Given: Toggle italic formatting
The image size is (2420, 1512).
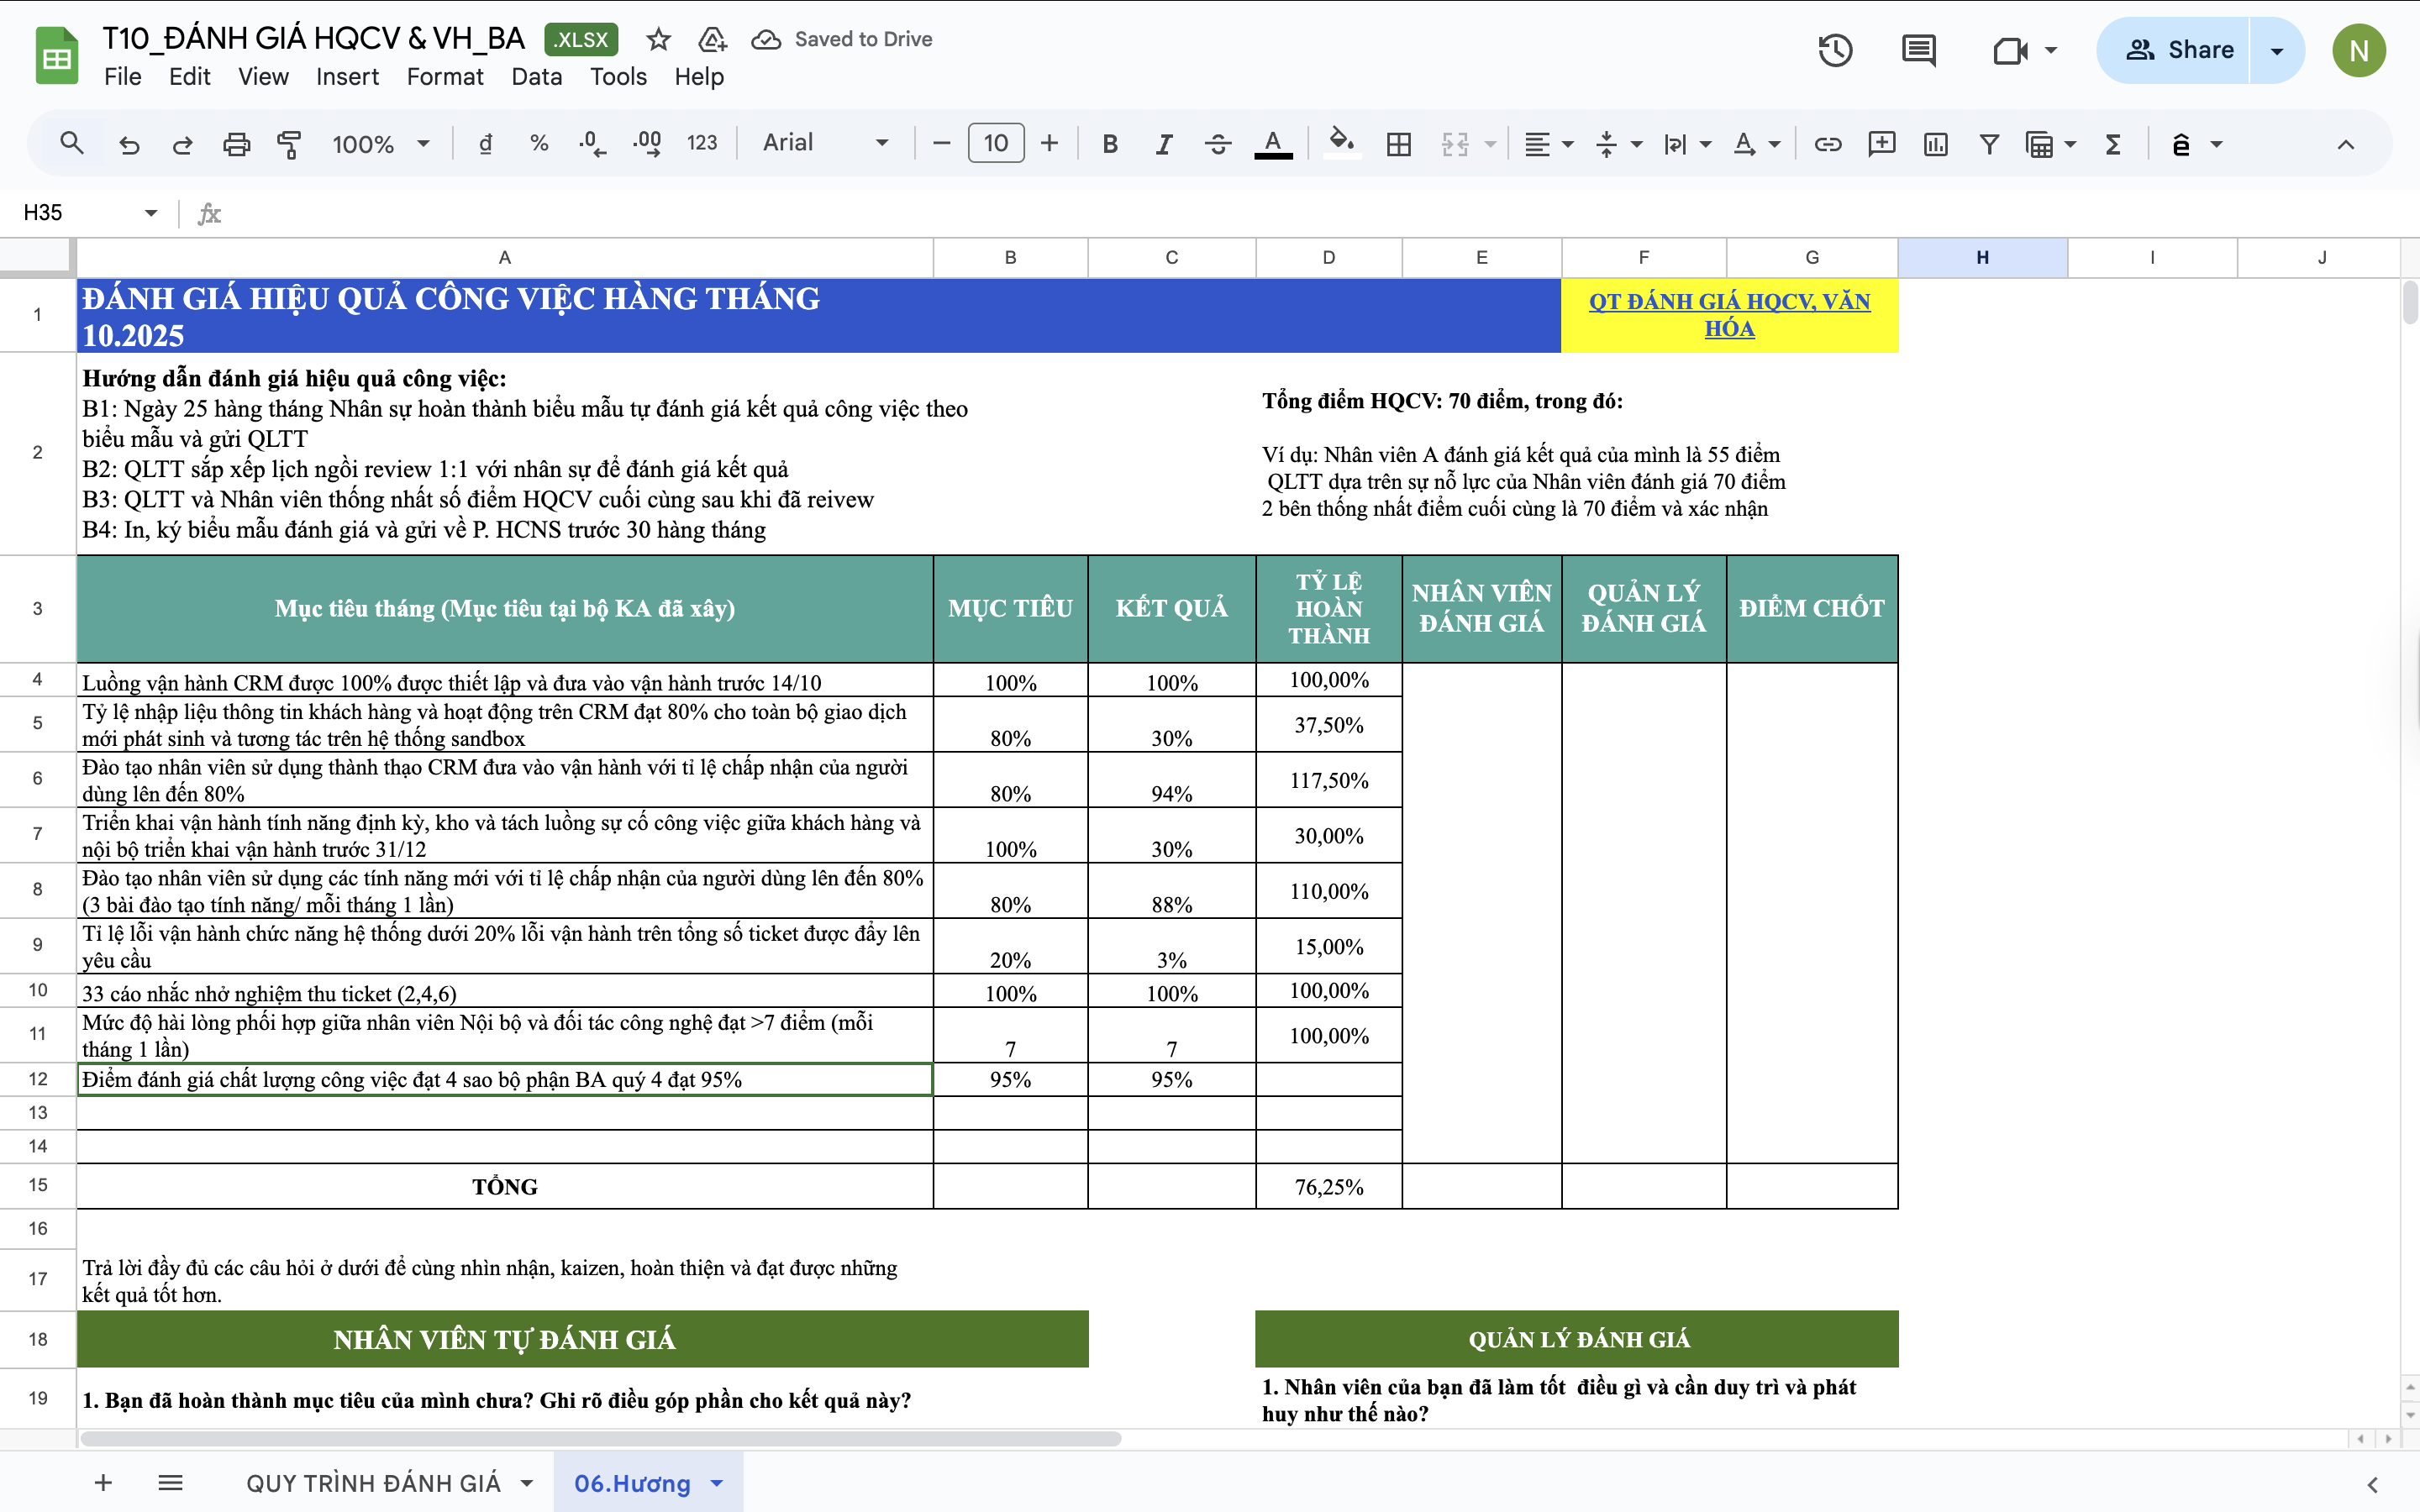Looking at the screenshot, I should (x=1163, y=144).
